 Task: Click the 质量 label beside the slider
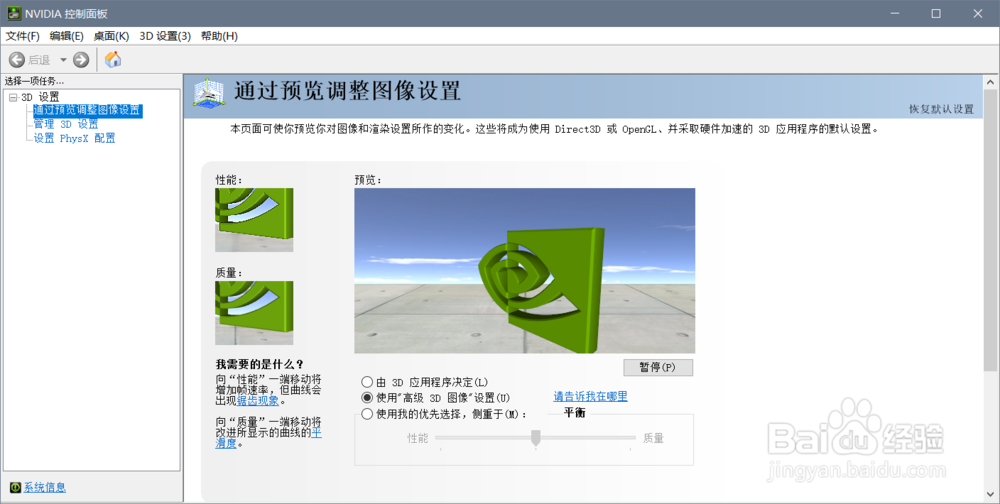click(x=653, y=438)
